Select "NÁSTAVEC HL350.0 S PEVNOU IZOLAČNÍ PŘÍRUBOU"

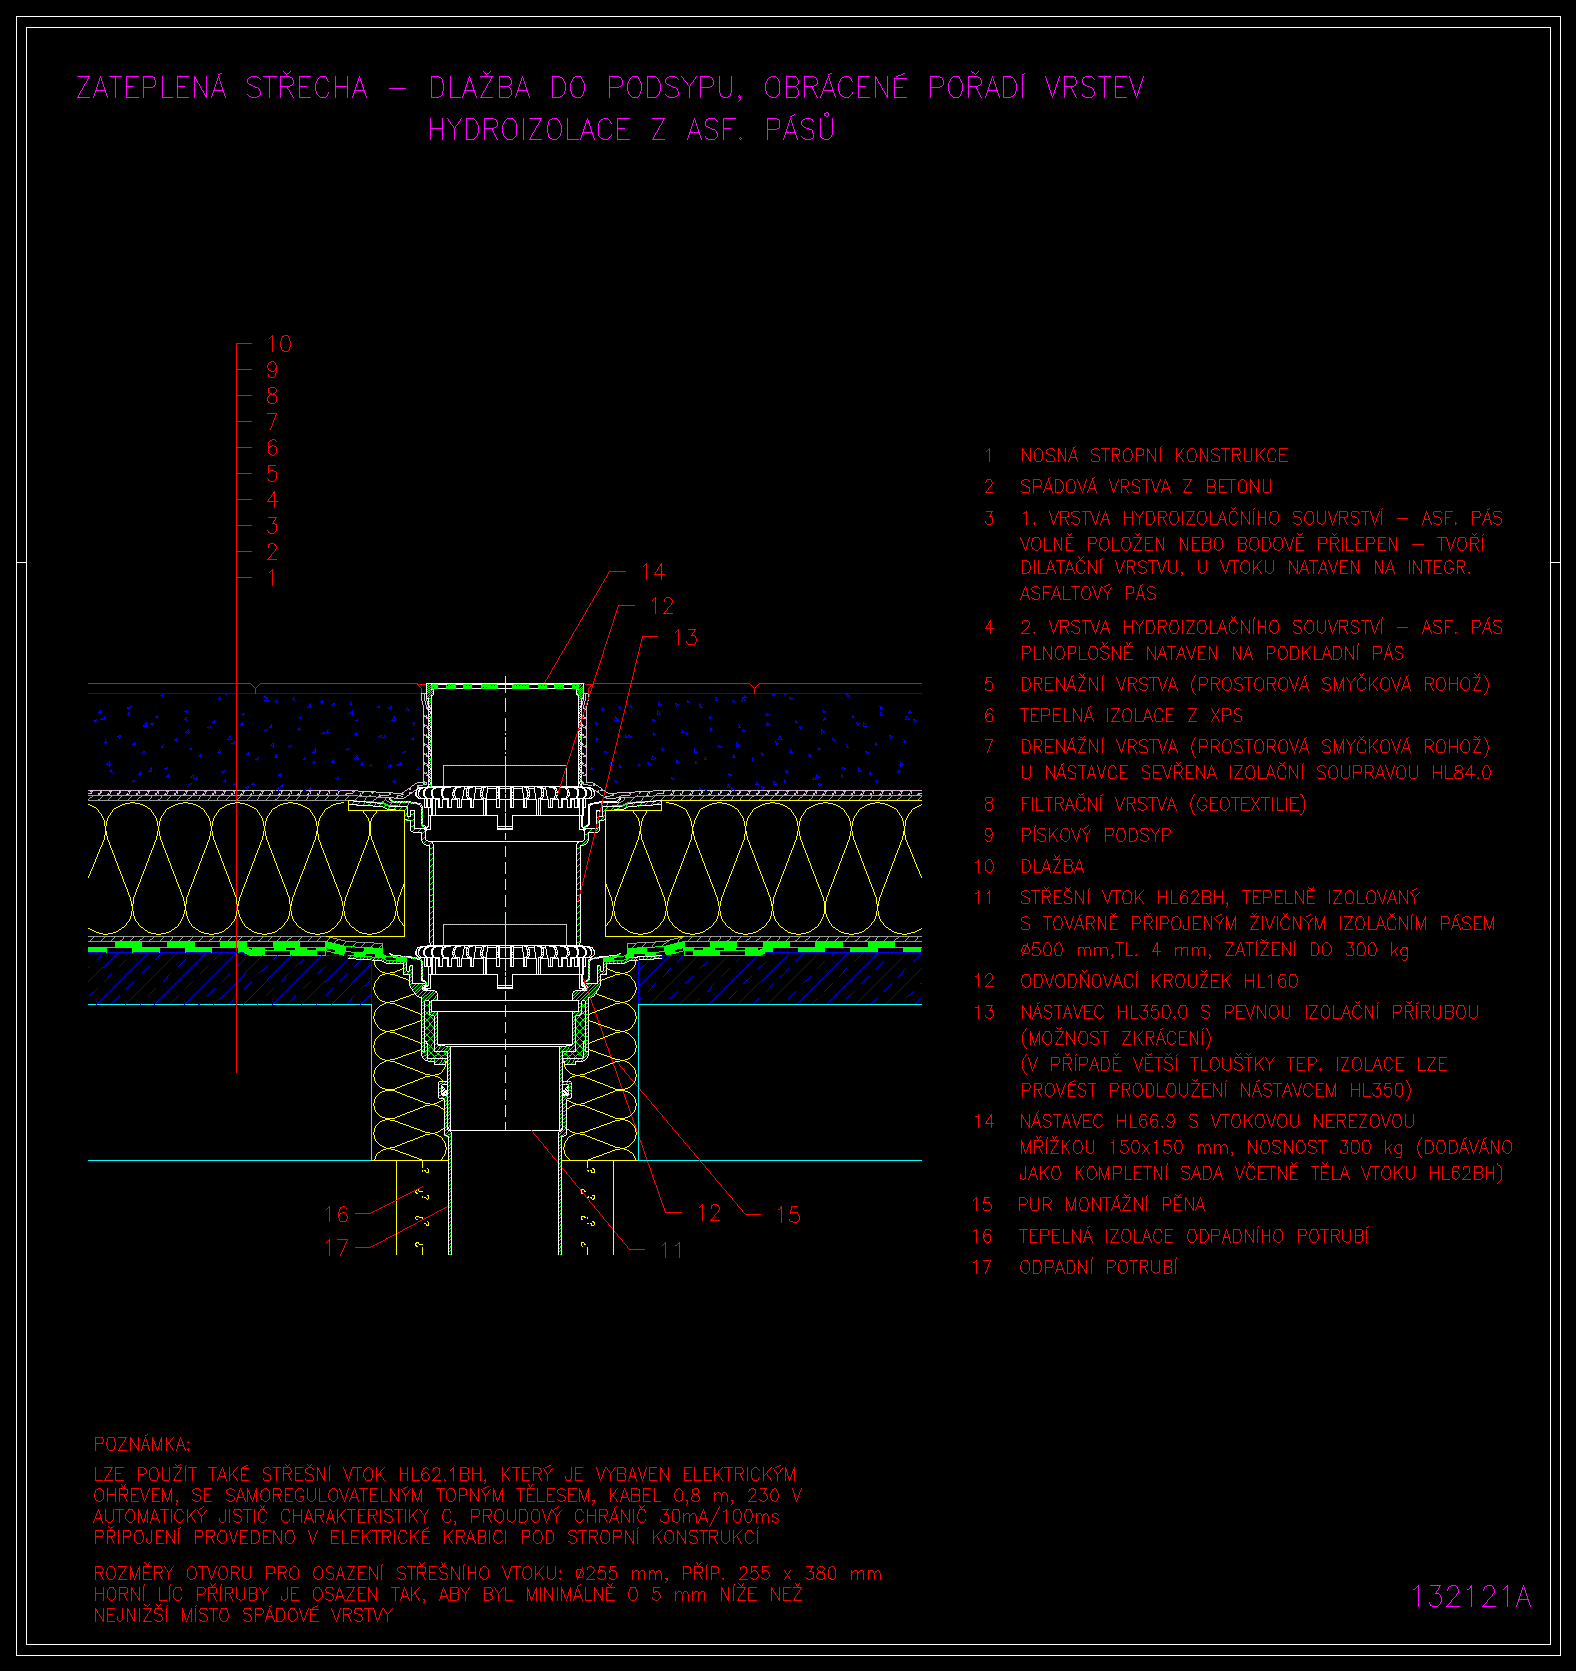pos(1249,1013)
